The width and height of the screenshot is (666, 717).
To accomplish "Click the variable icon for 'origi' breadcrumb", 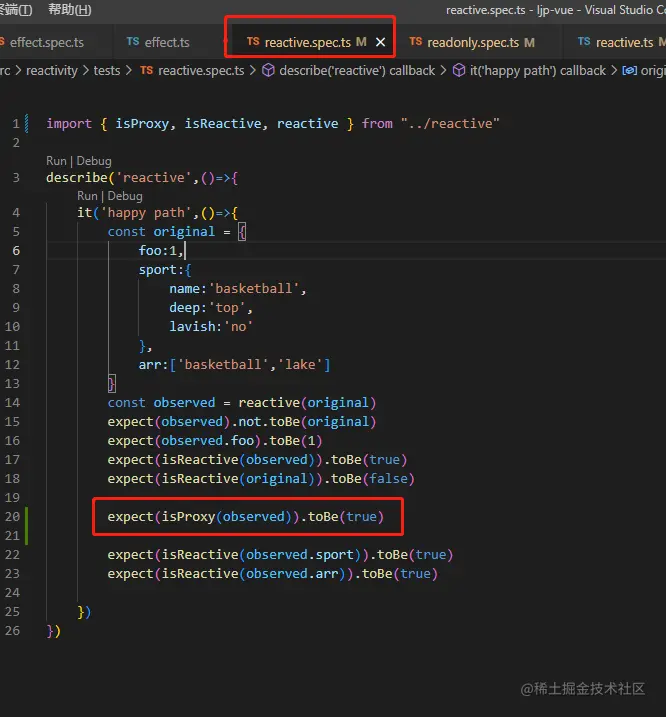I will [629, 70].
